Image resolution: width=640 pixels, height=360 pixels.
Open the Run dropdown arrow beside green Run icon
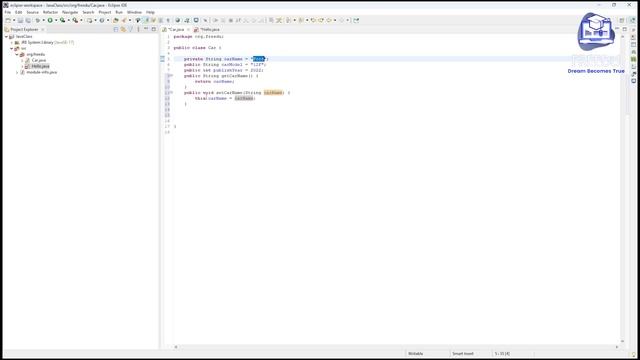(56, 20)
